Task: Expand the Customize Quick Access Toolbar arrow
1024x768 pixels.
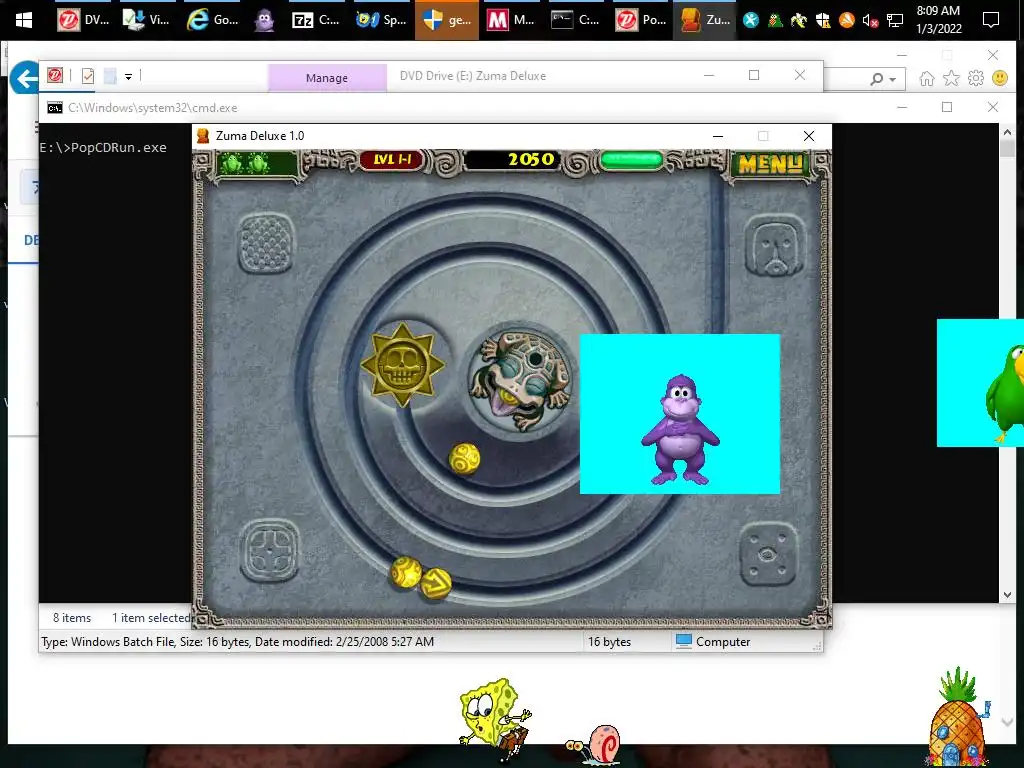Action: pos(129,77)
